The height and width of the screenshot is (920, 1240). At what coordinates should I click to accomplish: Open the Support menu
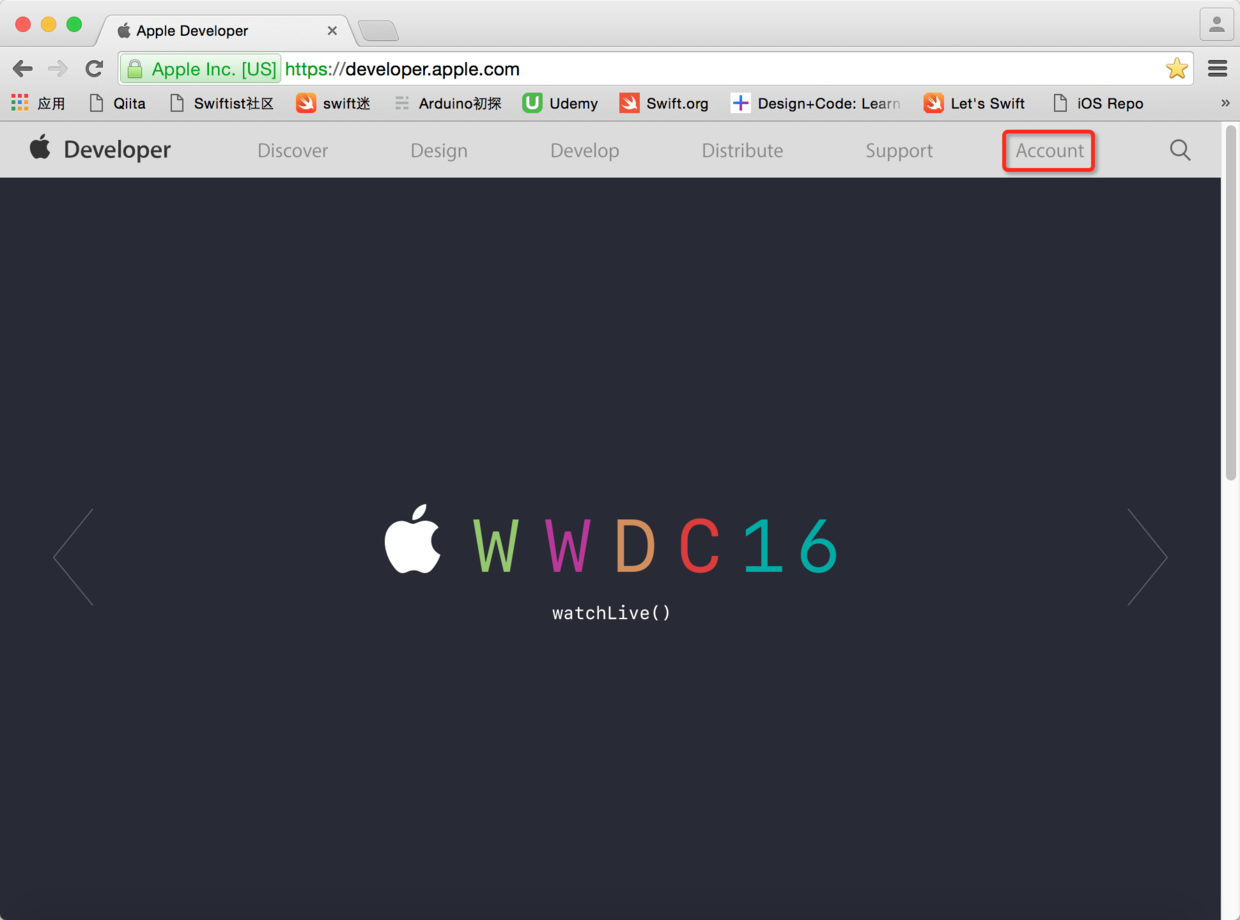[x=899, y=151]
